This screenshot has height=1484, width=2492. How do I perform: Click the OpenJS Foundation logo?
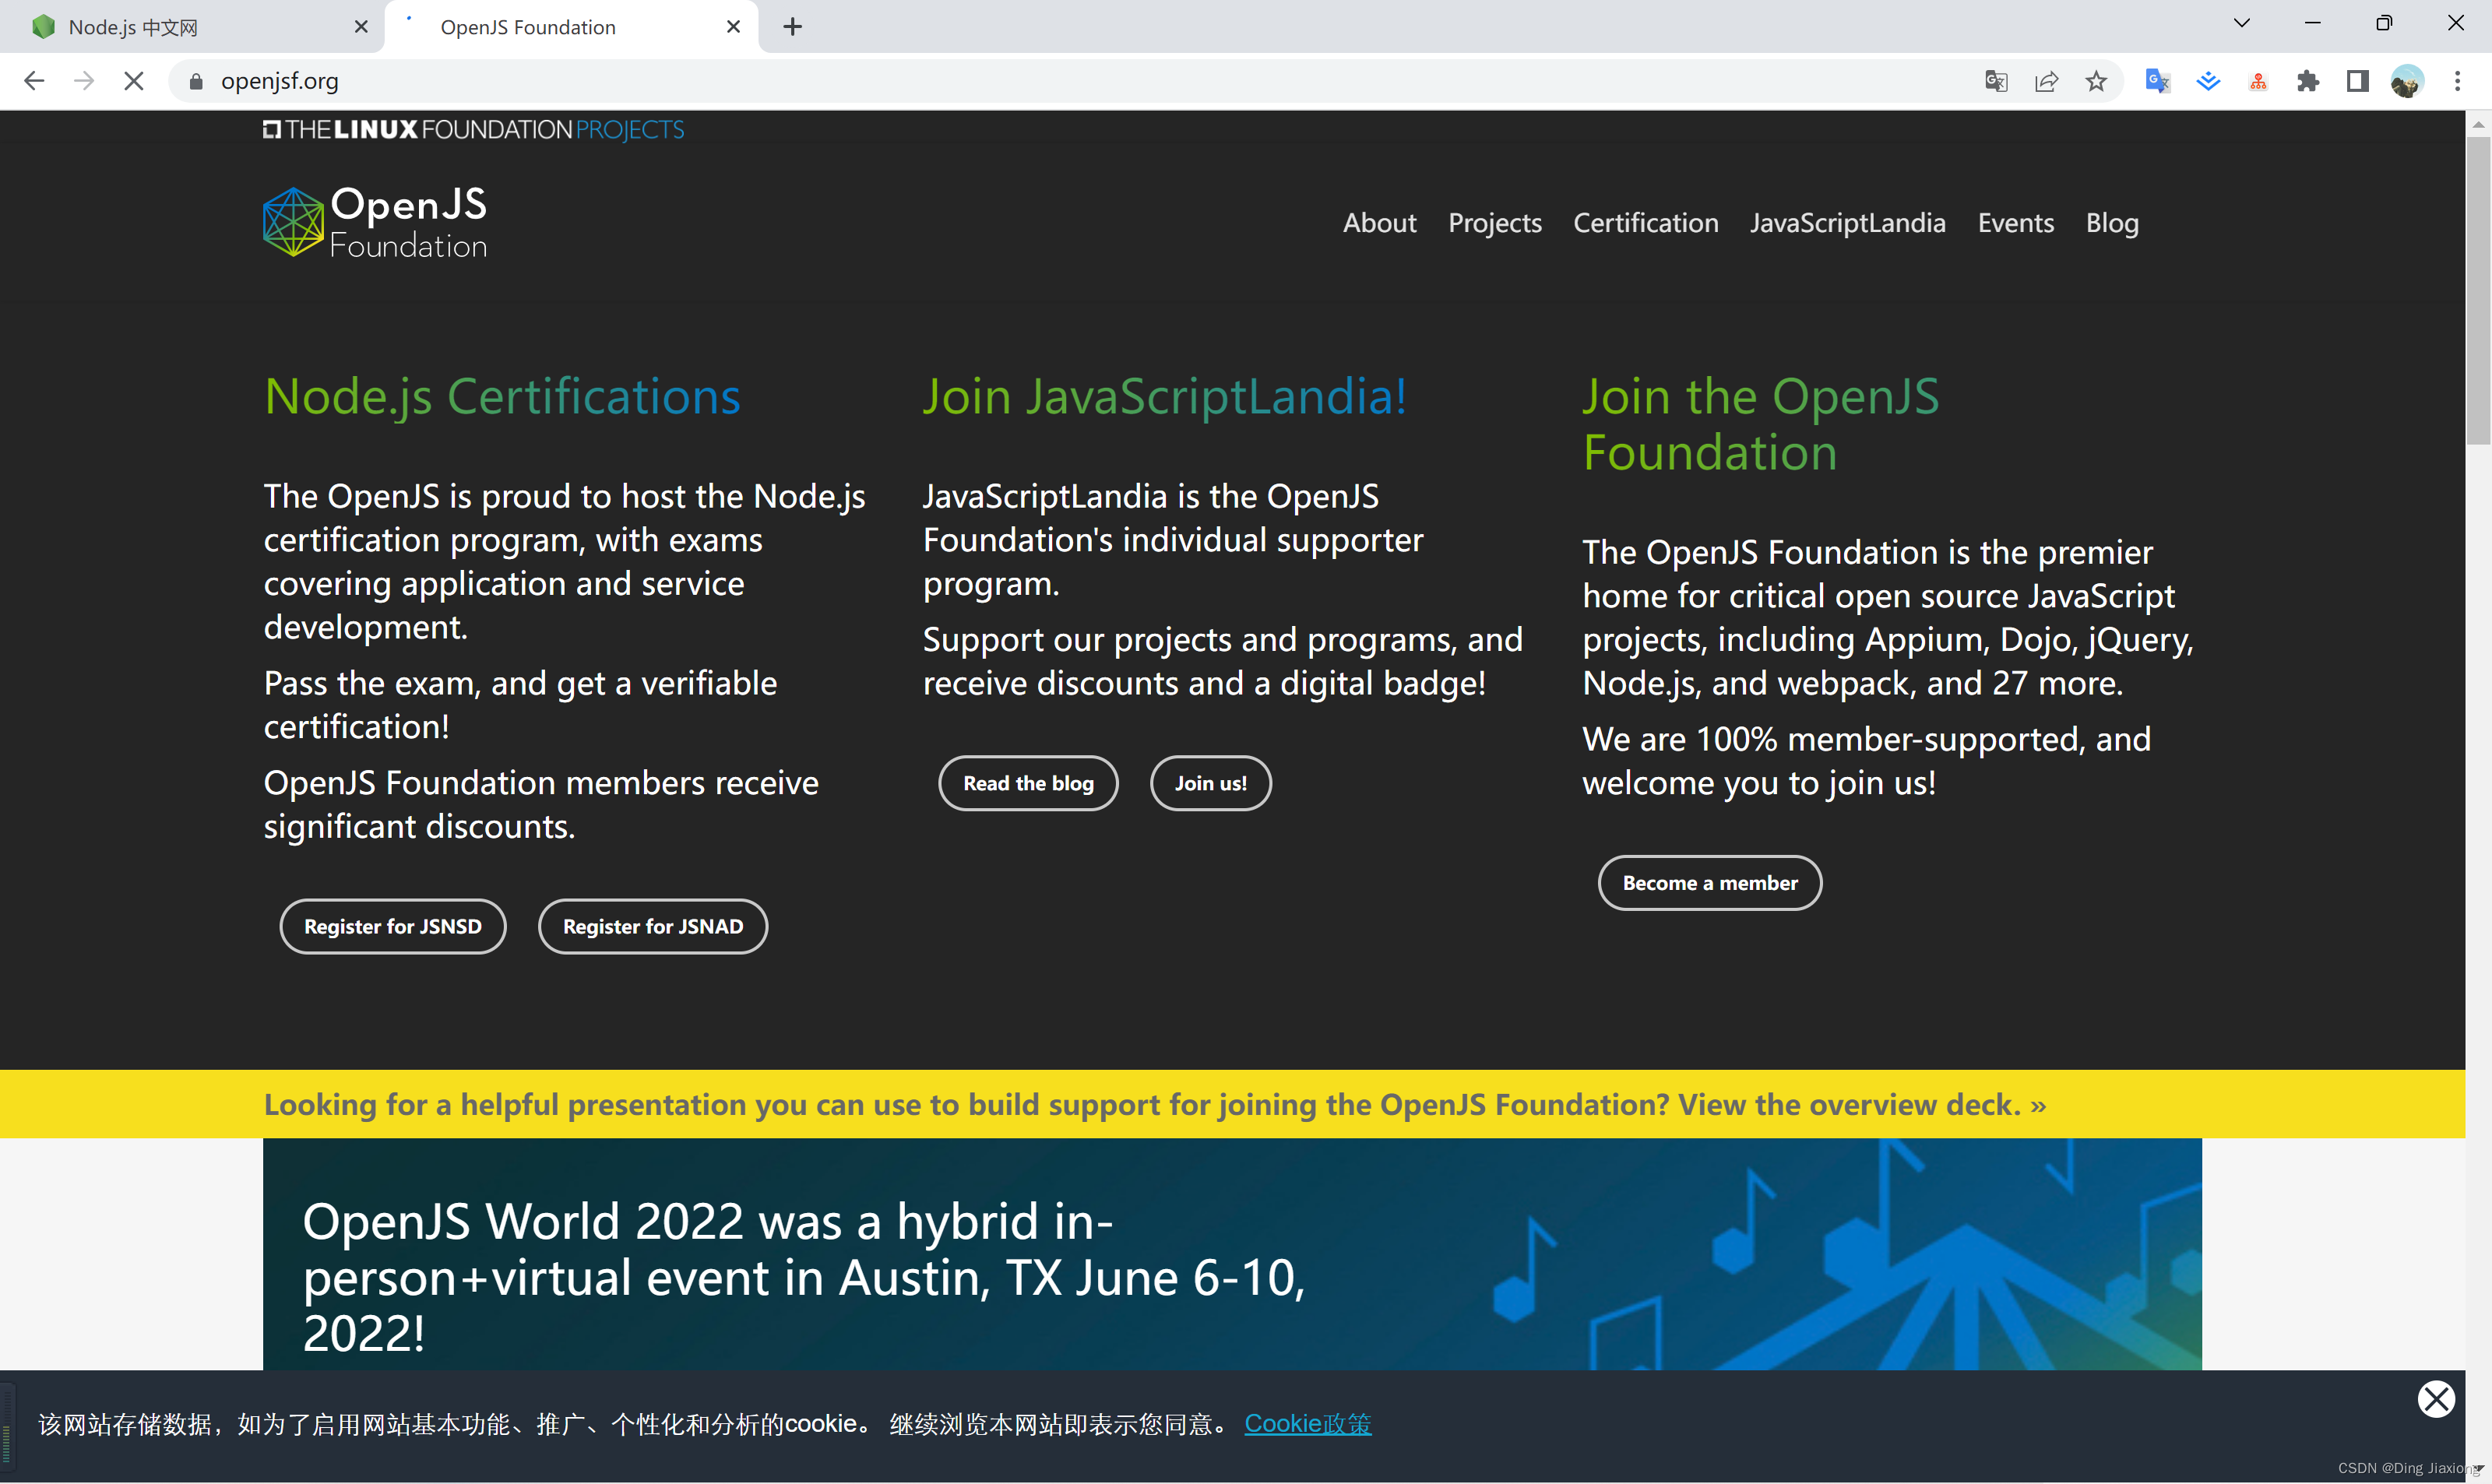click(x=375, y=221)
